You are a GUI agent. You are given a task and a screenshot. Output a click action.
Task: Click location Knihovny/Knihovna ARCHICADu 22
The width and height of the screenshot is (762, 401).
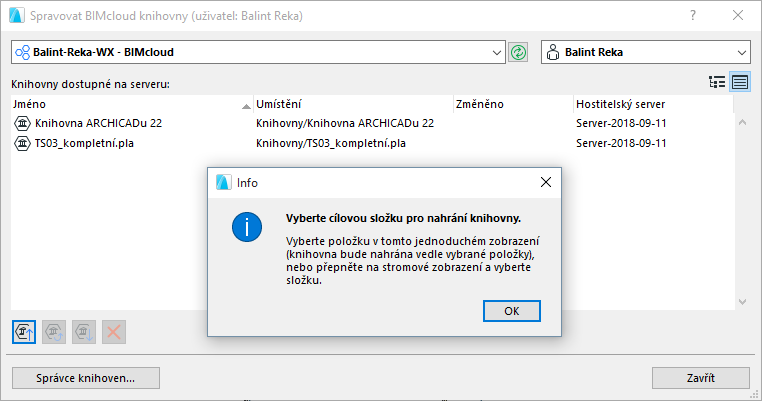[x=345, y=123]
